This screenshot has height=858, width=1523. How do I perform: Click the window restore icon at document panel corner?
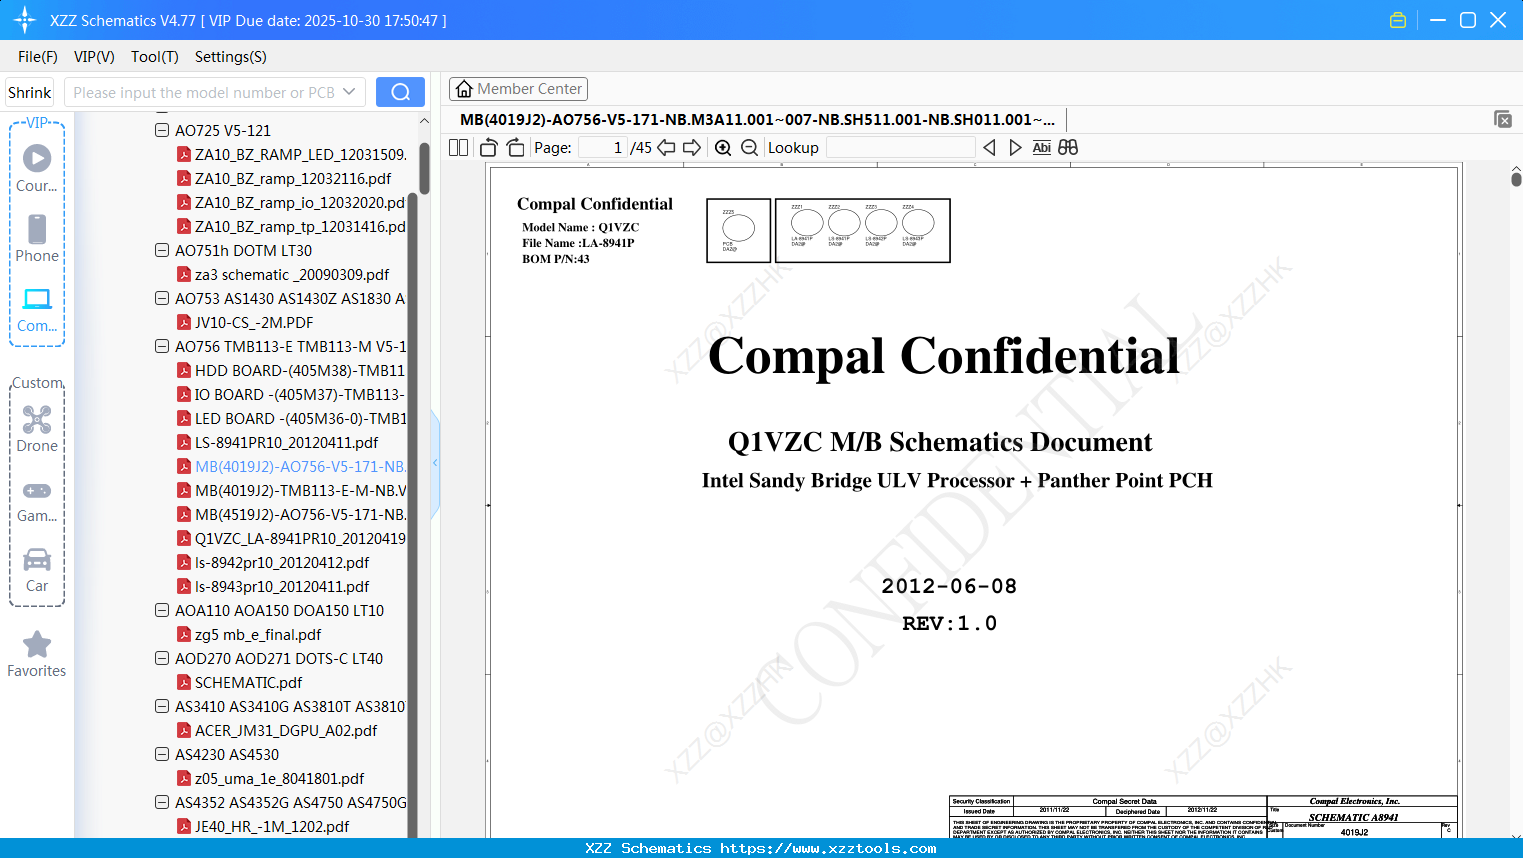(1502, 119)
